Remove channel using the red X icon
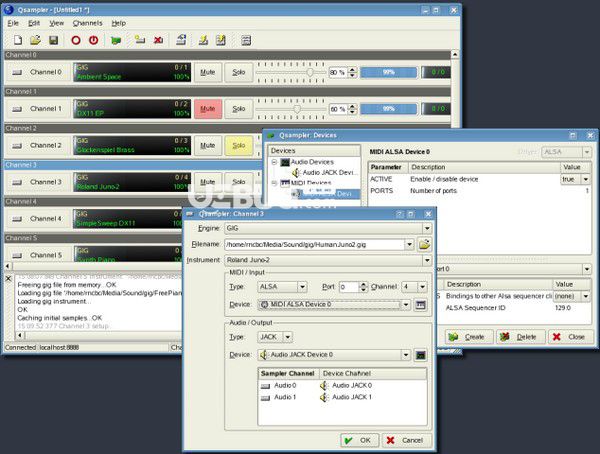600x454 pixels. coord(158,40)
